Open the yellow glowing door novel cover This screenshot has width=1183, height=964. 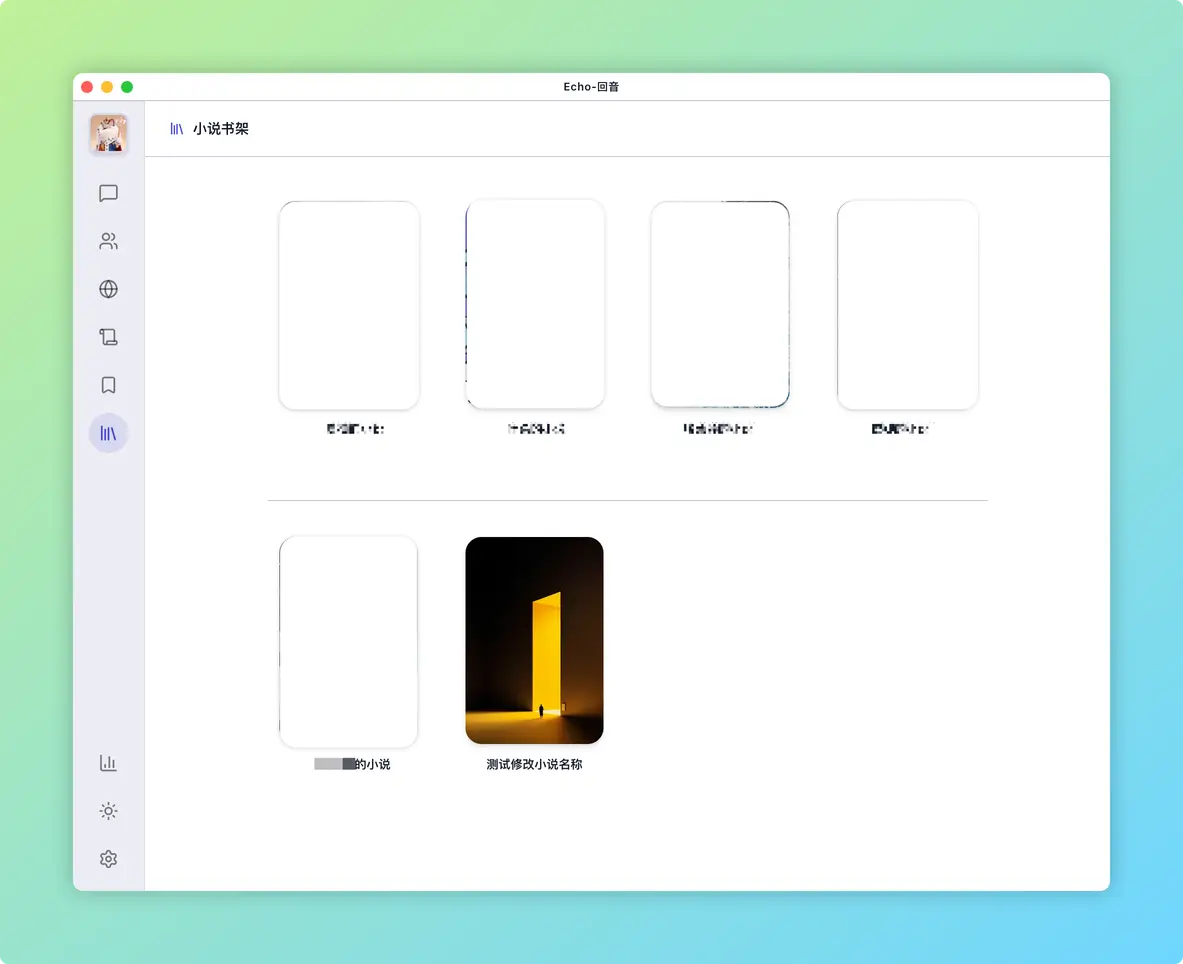coord(534,640)
